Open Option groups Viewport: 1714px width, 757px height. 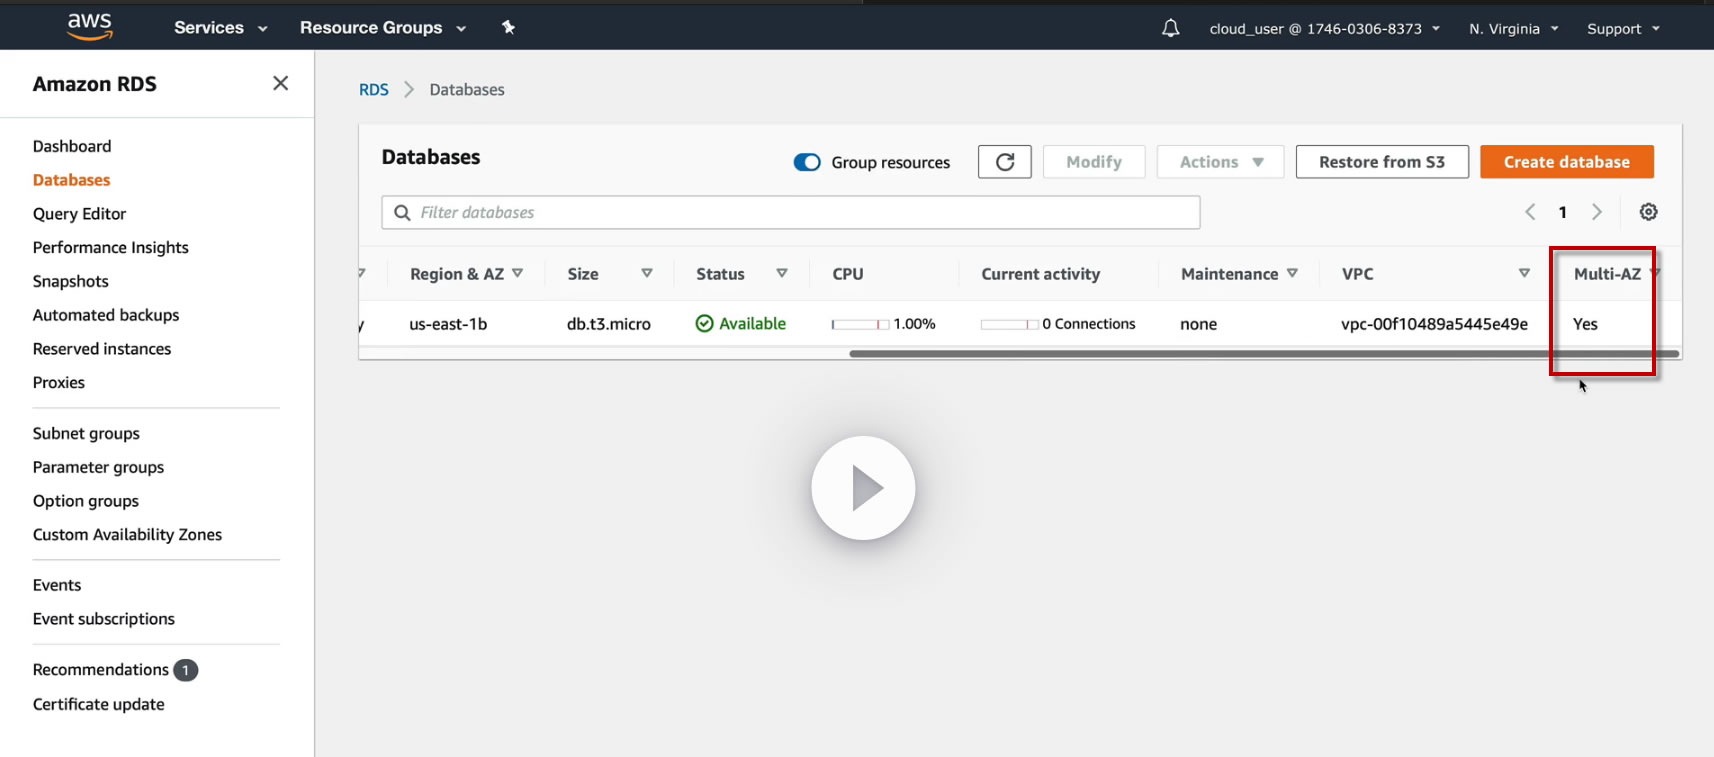pyautogui.click(x=86, y=502)
